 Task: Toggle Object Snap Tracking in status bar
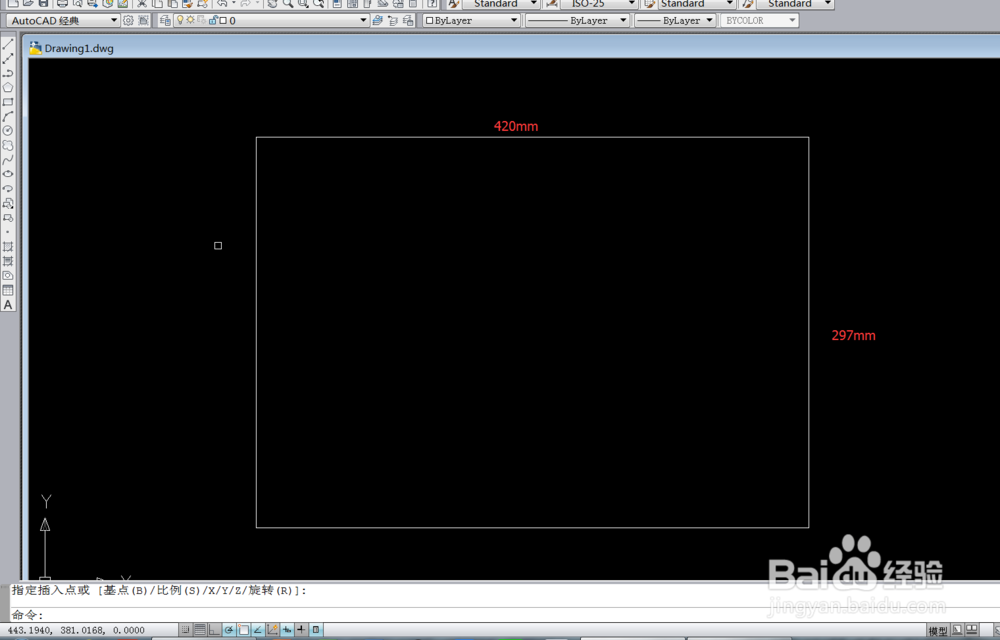point(258,630)
